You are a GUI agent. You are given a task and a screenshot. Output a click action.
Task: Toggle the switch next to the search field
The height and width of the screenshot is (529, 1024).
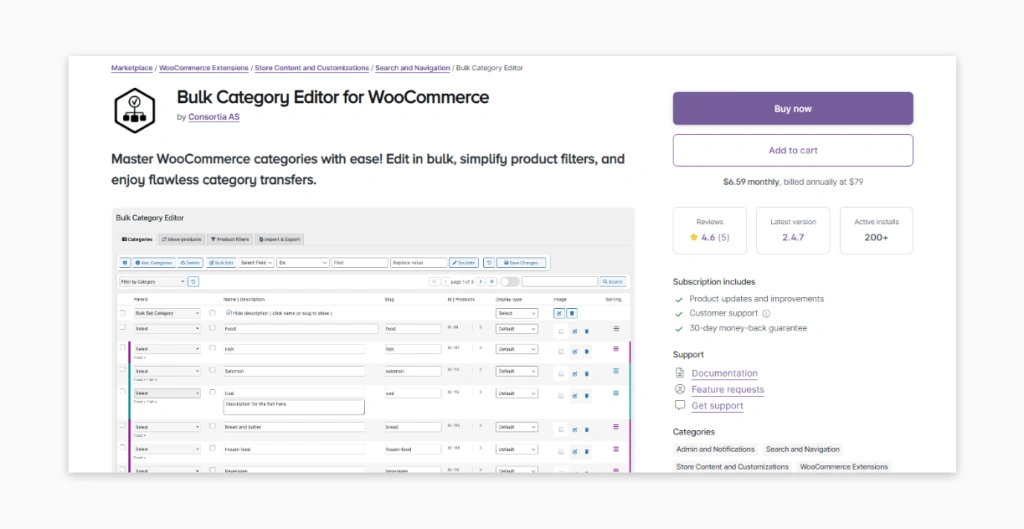pos(509,281)
